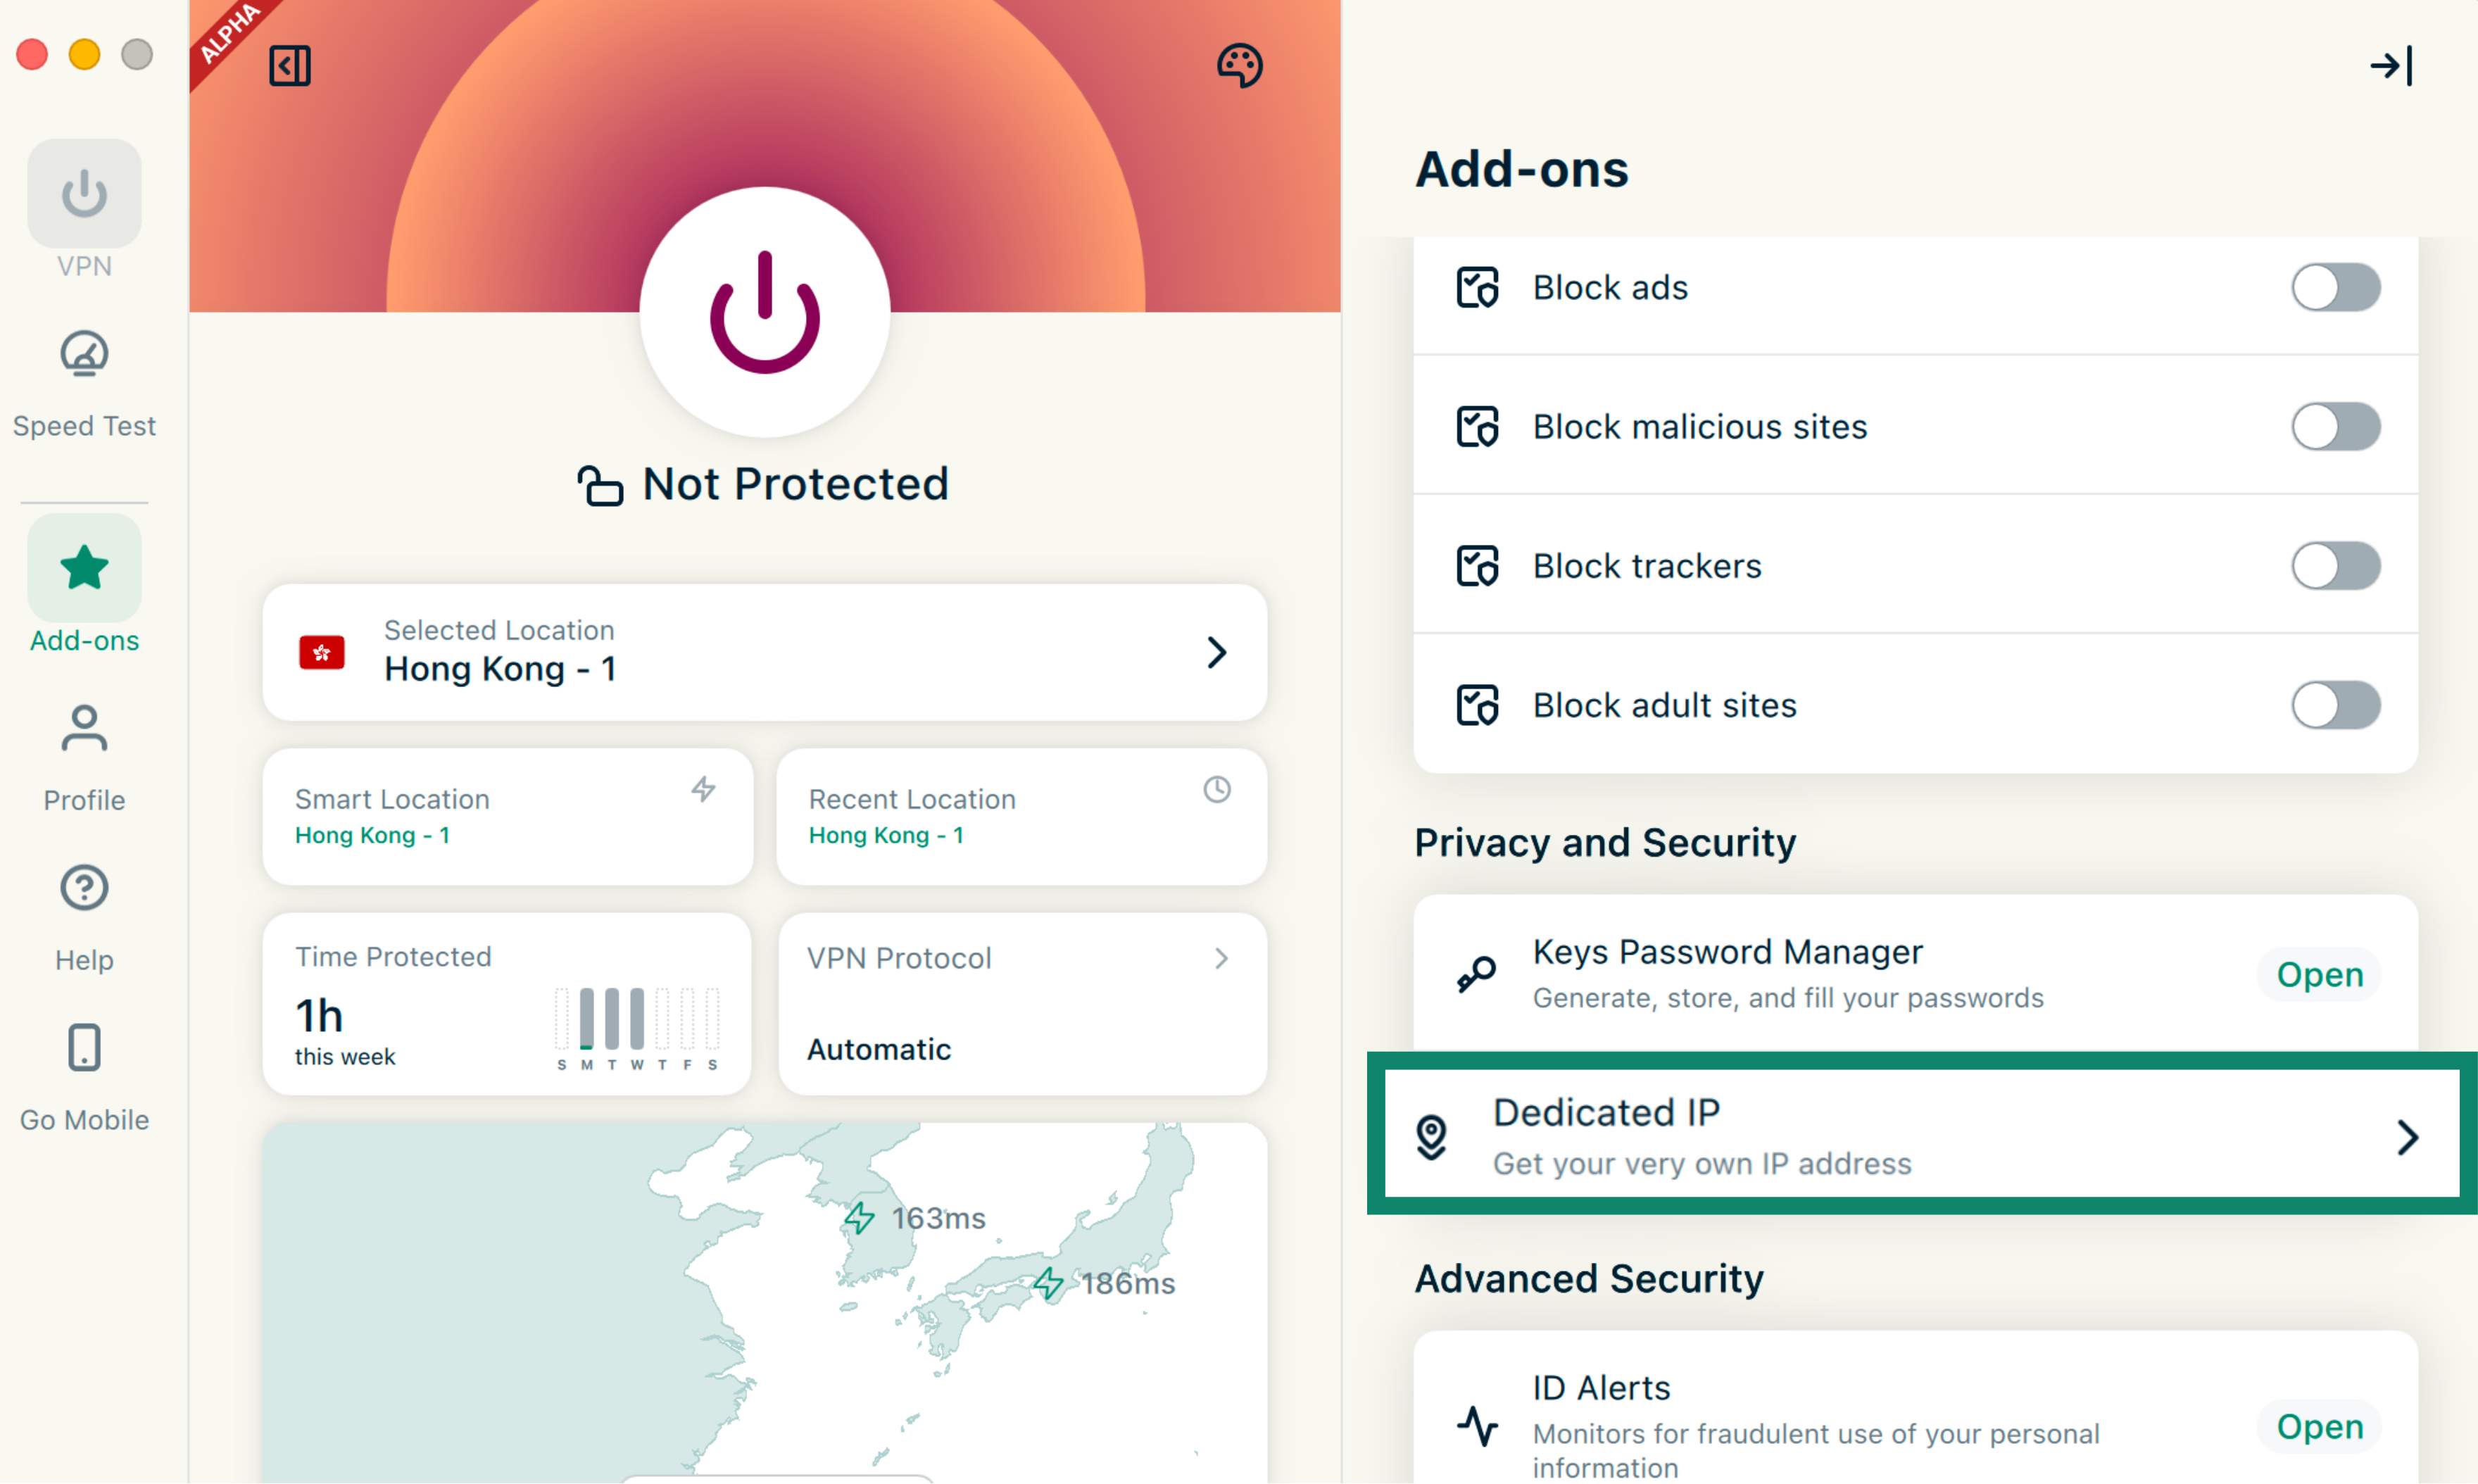Click Open for ID Alerts
This screenshot has height=1484, width=2478.
[x=2318, y=1426]
